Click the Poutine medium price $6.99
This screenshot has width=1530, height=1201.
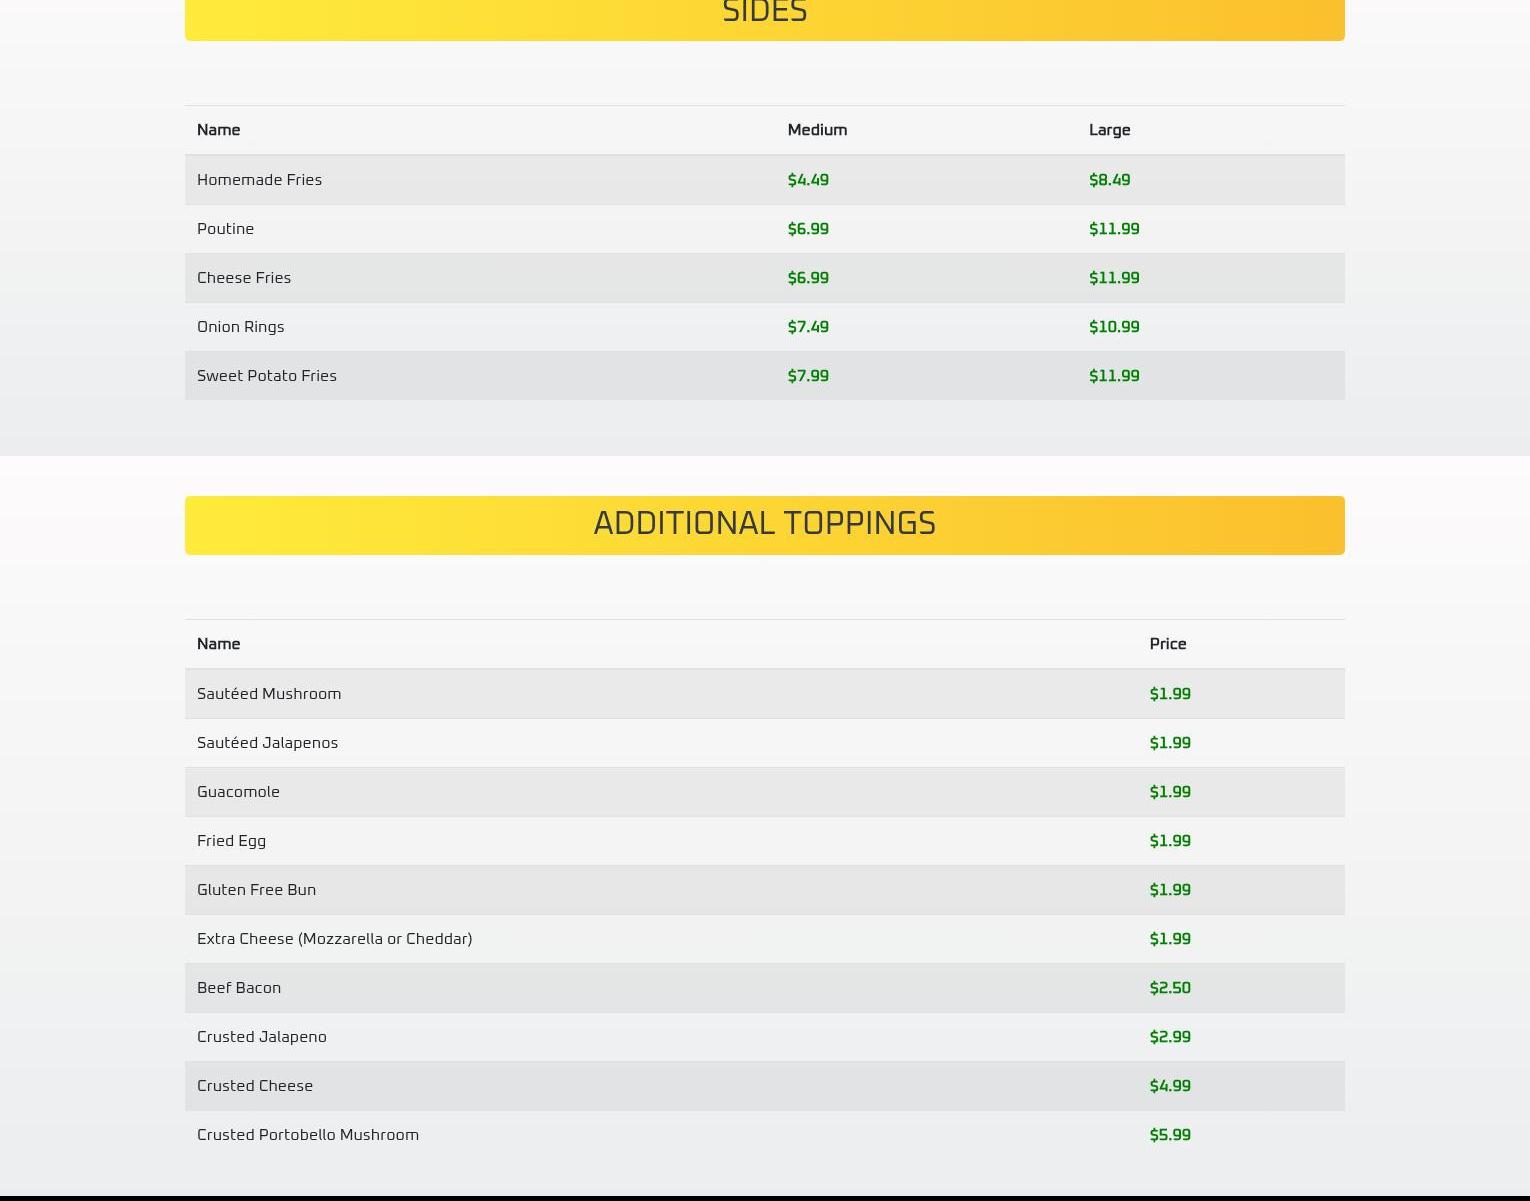click(807, 229)
